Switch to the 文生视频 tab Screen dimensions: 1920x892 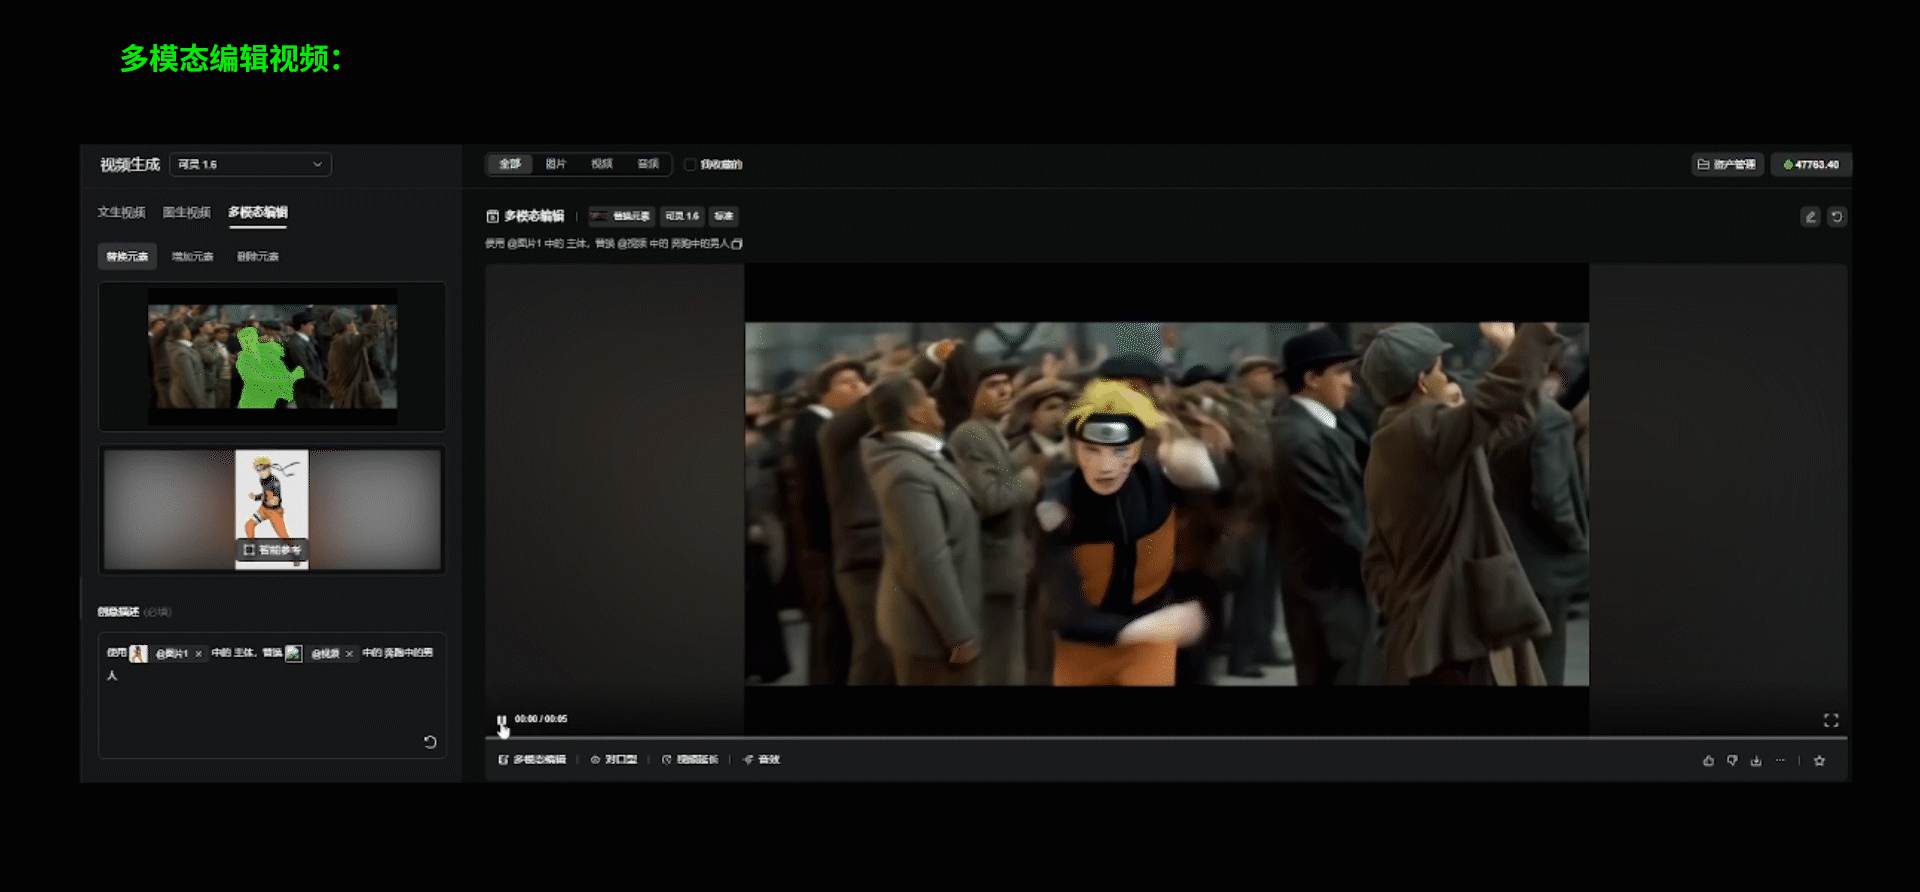pos(121,212)
